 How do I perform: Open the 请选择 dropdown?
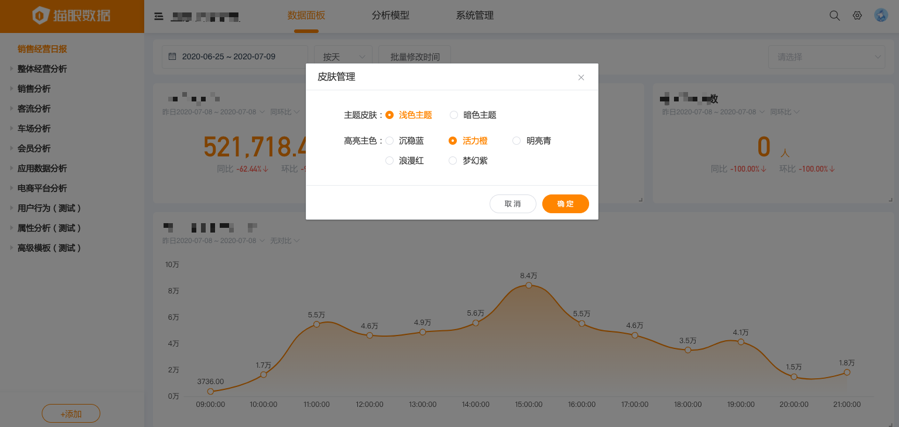click(x=828, y=57)
